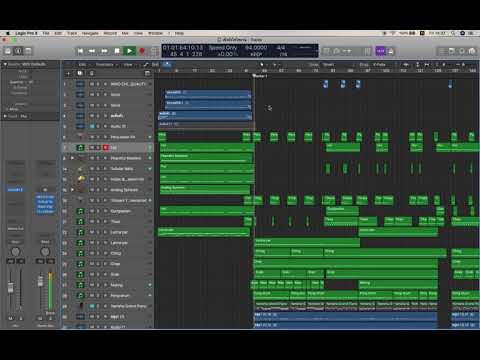Open the Help menu
Image resolution: width=480 pixels, height=360 pixels.
click(x=179, y=33)
